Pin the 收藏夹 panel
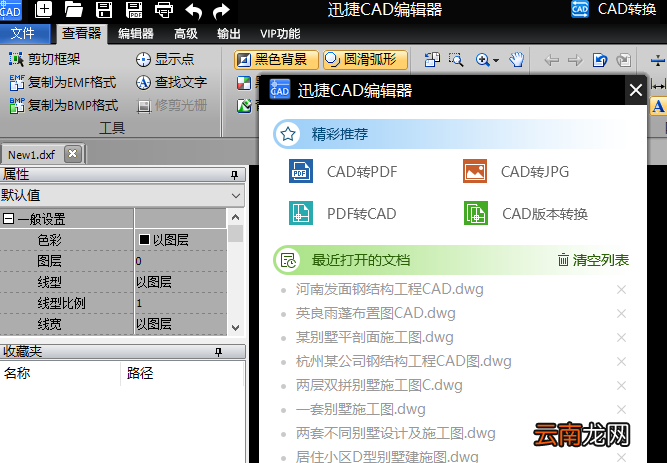The image size is (667, 463). point(219,352)
